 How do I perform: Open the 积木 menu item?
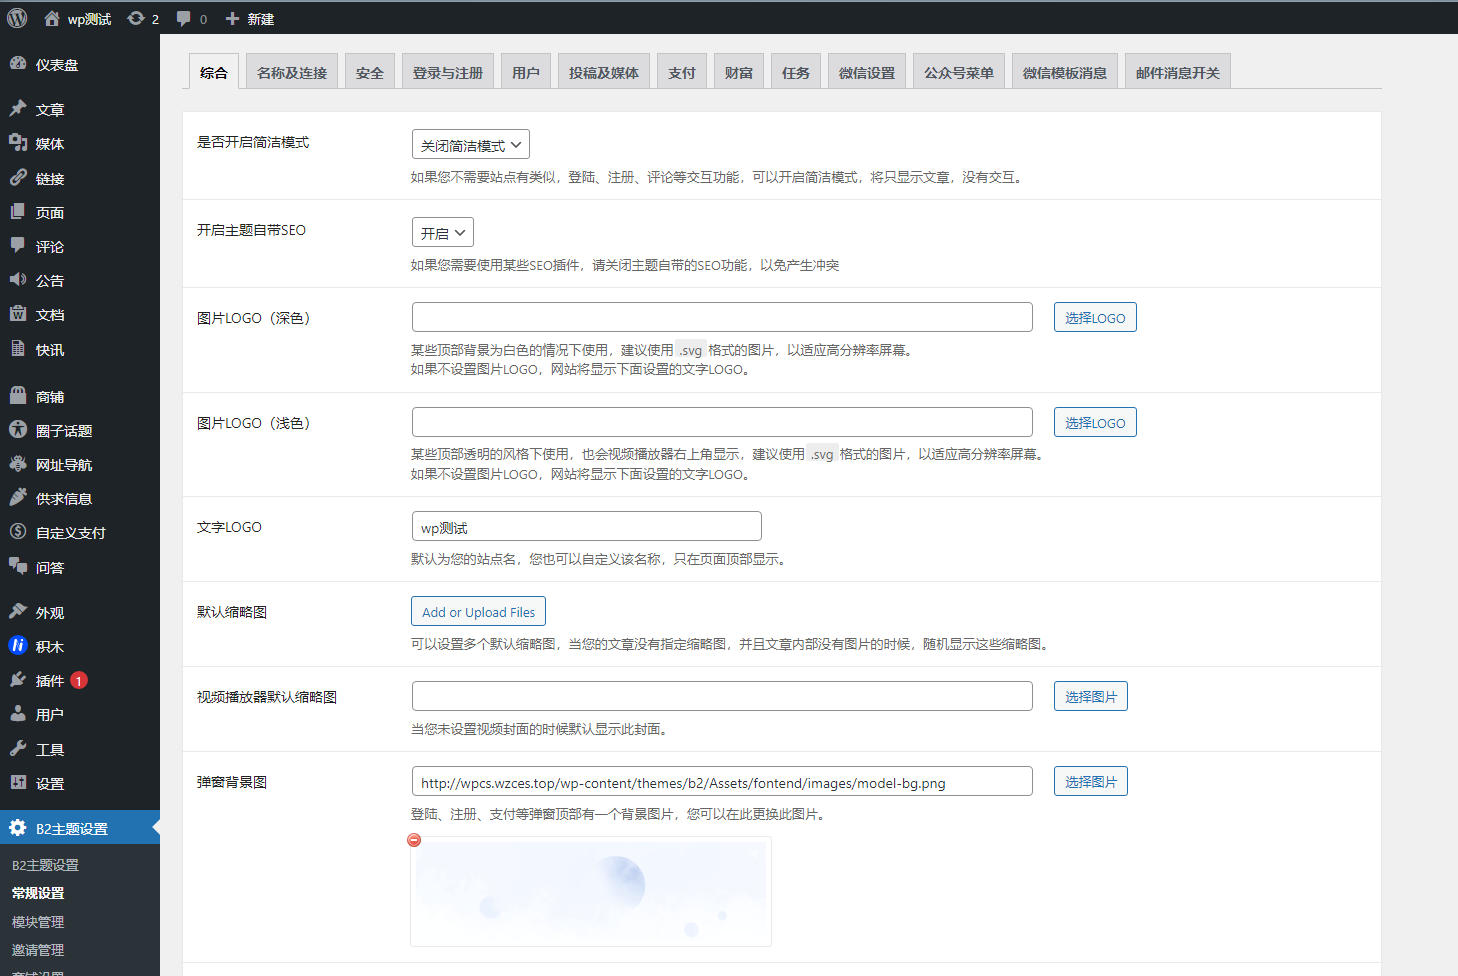[x=49, y=647]
